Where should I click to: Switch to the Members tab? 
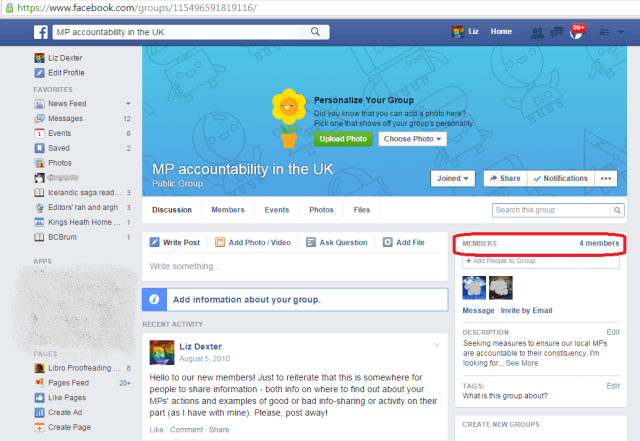(x=228, y=210)
